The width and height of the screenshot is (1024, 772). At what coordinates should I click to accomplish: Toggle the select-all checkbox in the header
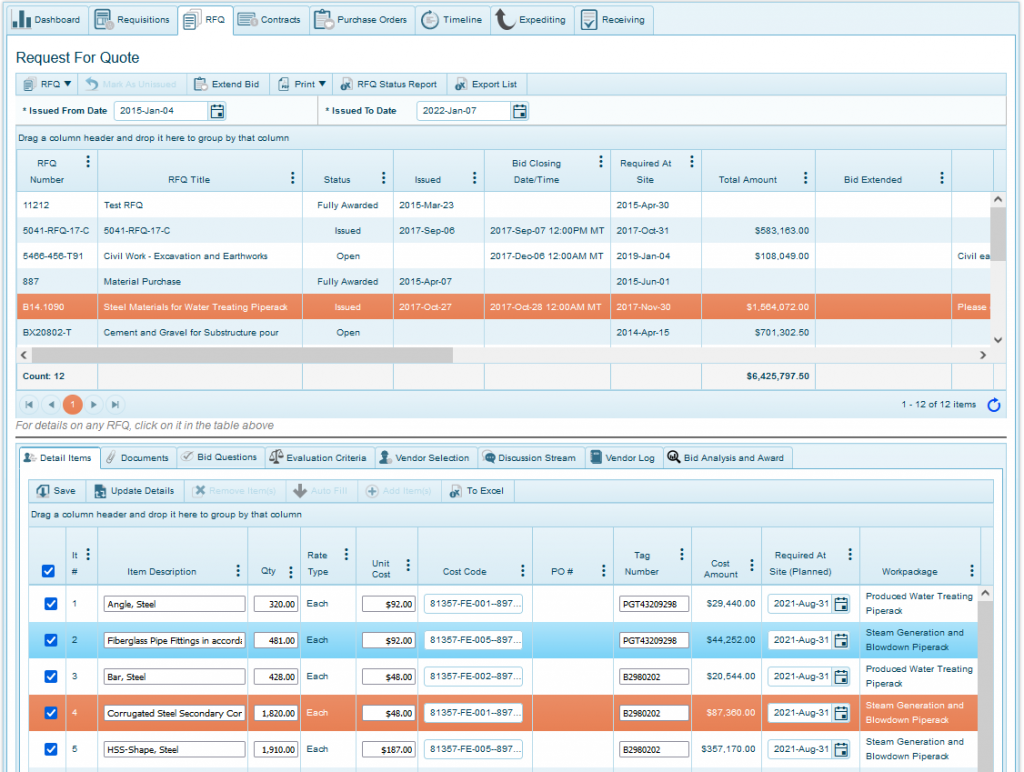pos(48,571)
